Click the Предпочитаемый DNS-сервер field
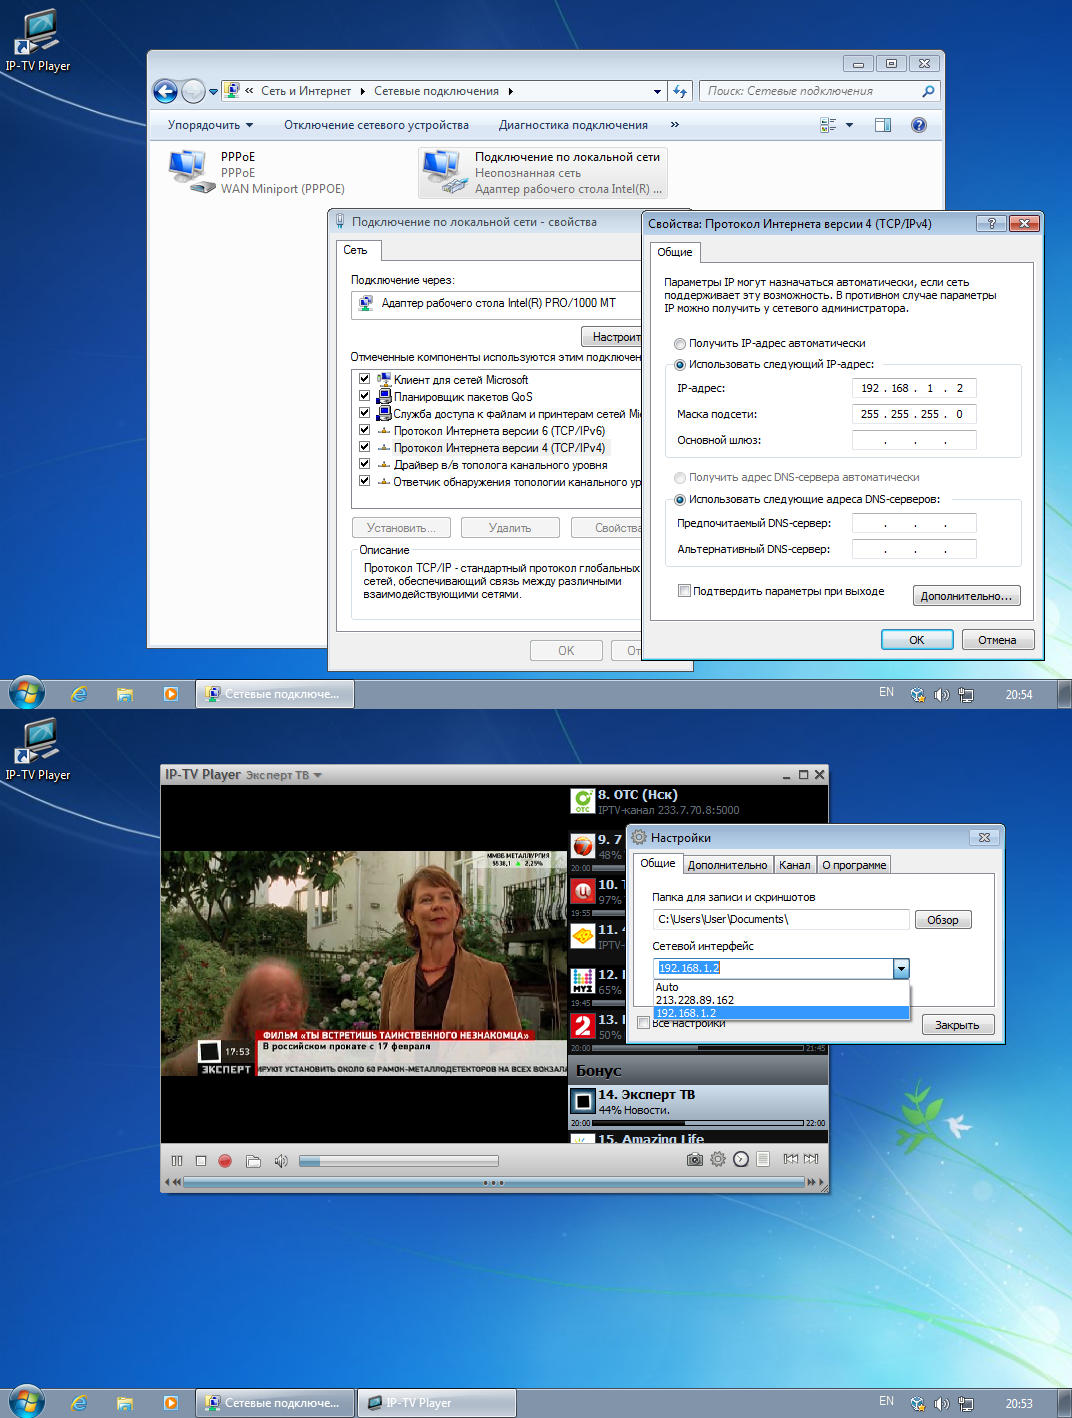Image resolution: width=1072 pixels, height=1418 pixels. point(914,523)
